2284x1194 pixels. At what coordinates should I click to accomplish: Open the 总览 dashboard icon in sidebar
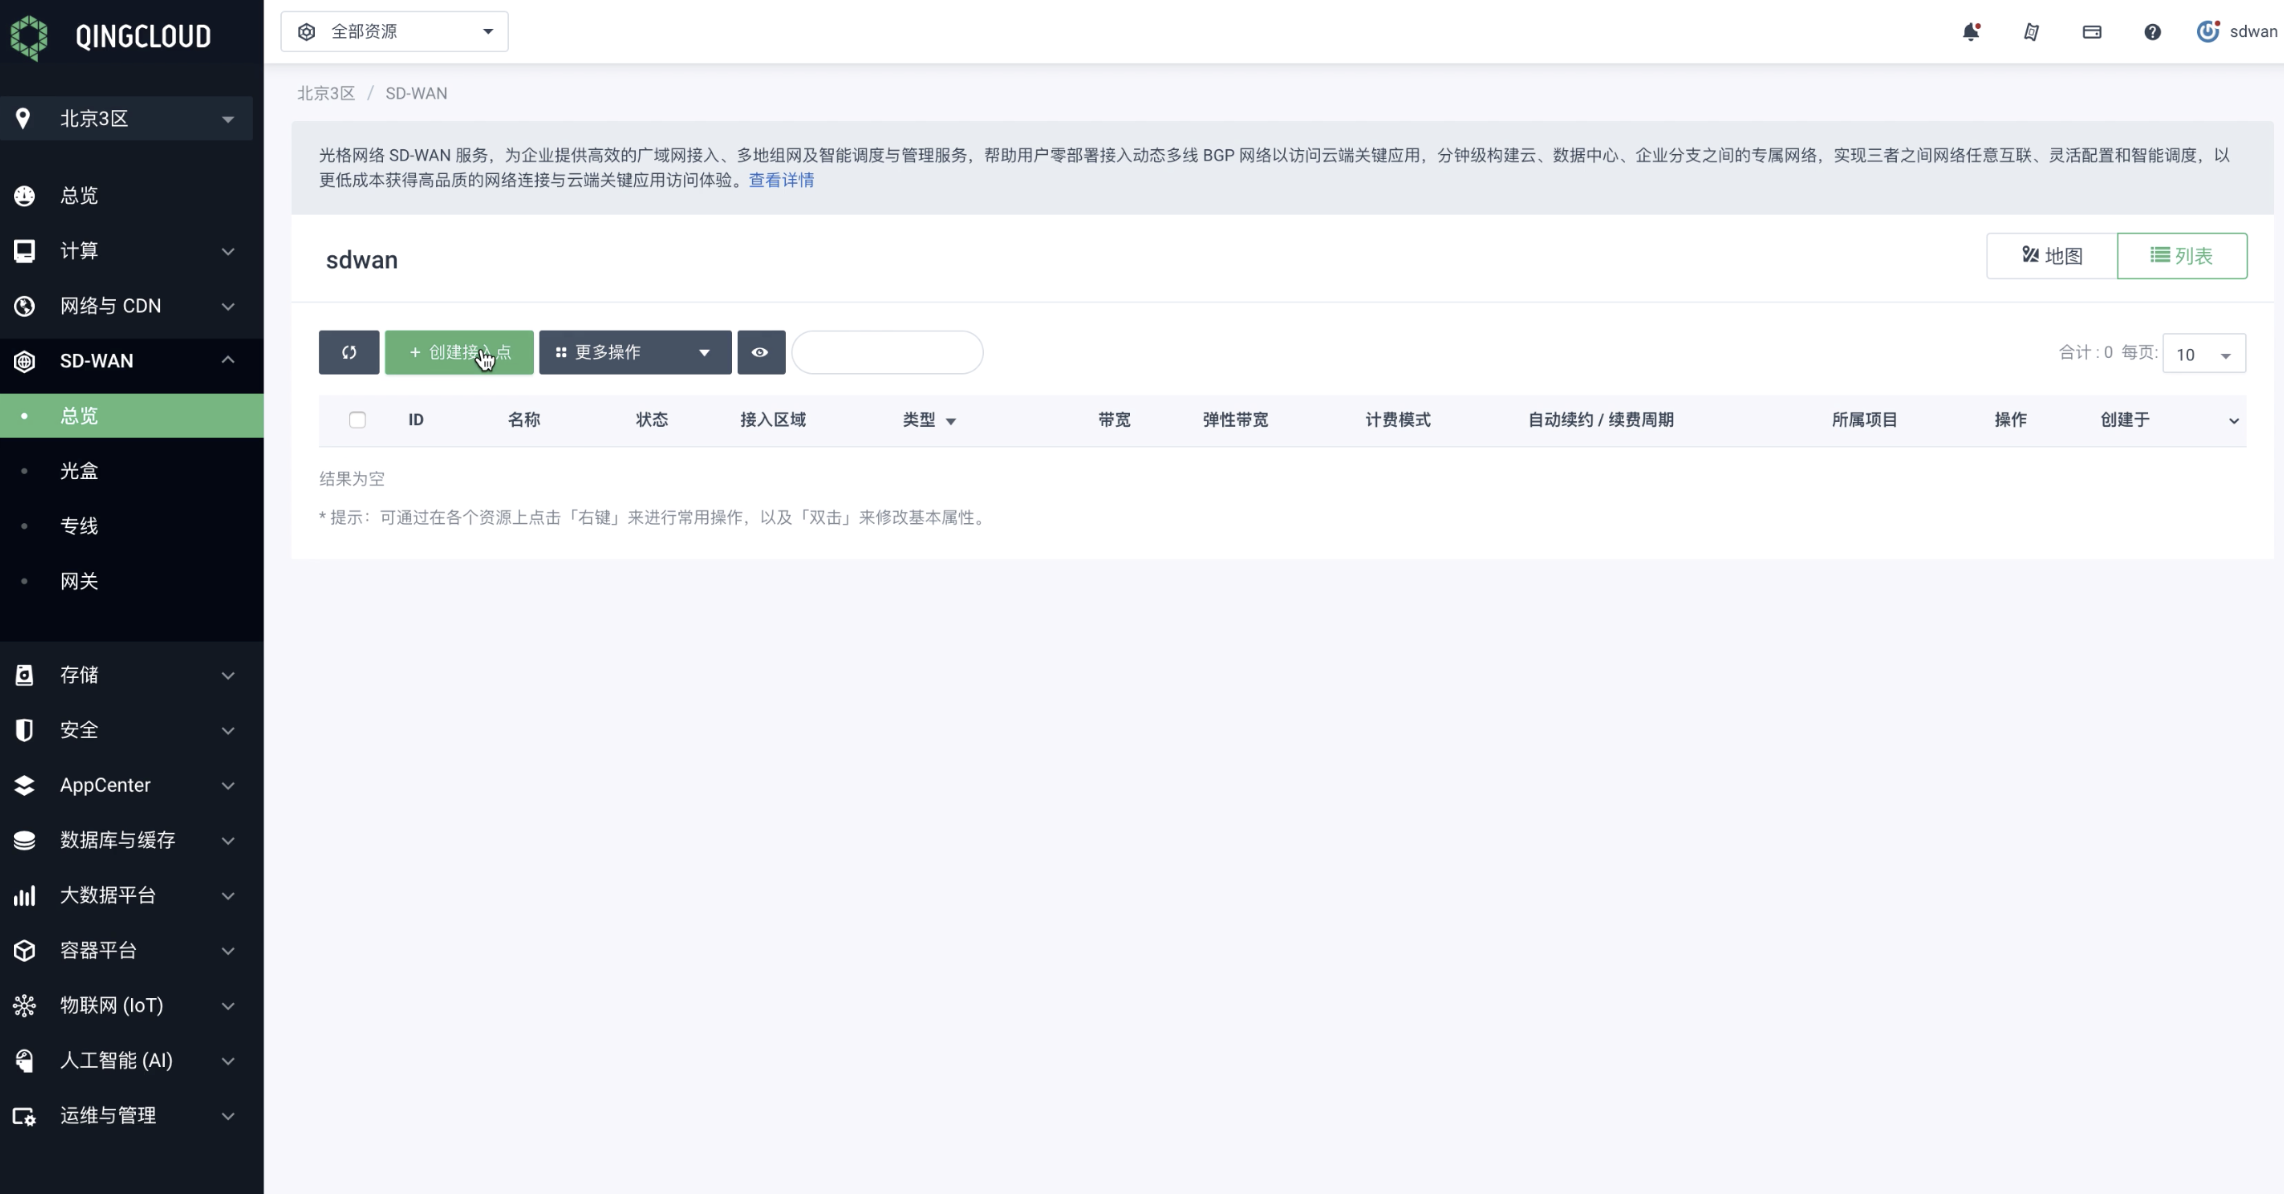coord(24,196)
